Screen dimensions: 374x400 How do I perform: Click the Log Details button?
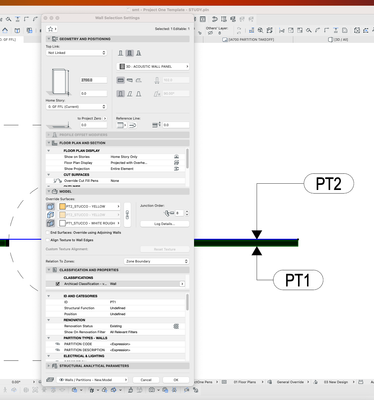pyautogui.click(x=165, y=224)
